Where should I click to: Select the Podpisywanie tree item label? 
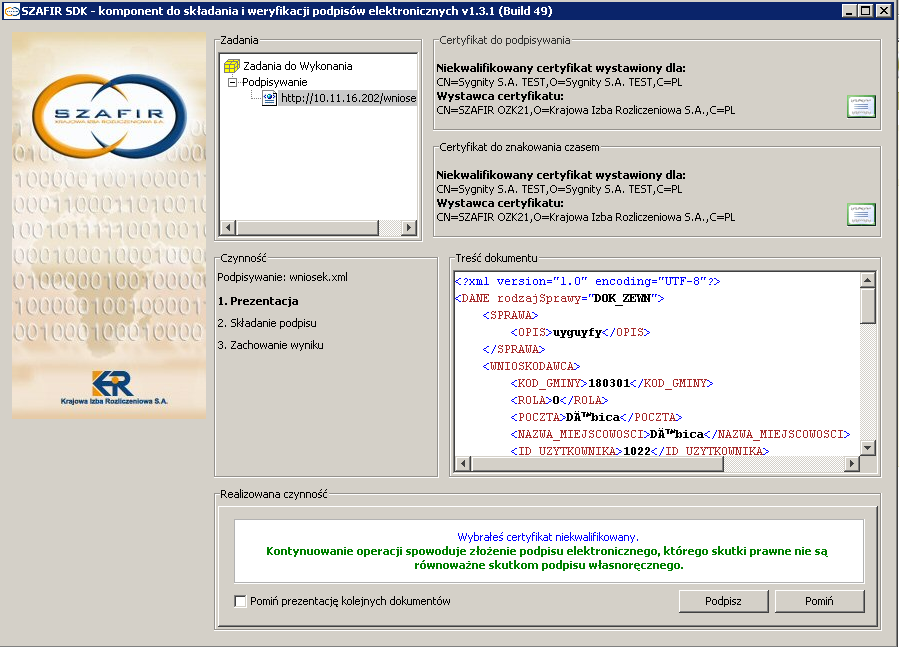coord(275,82)
